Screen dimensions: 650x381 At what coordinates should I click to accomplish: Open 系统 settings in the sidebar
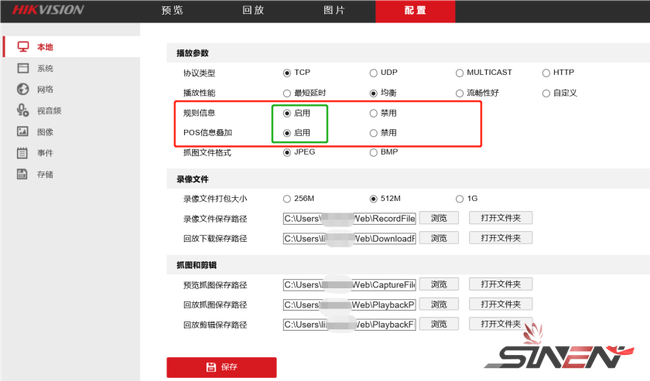[72, 68]
